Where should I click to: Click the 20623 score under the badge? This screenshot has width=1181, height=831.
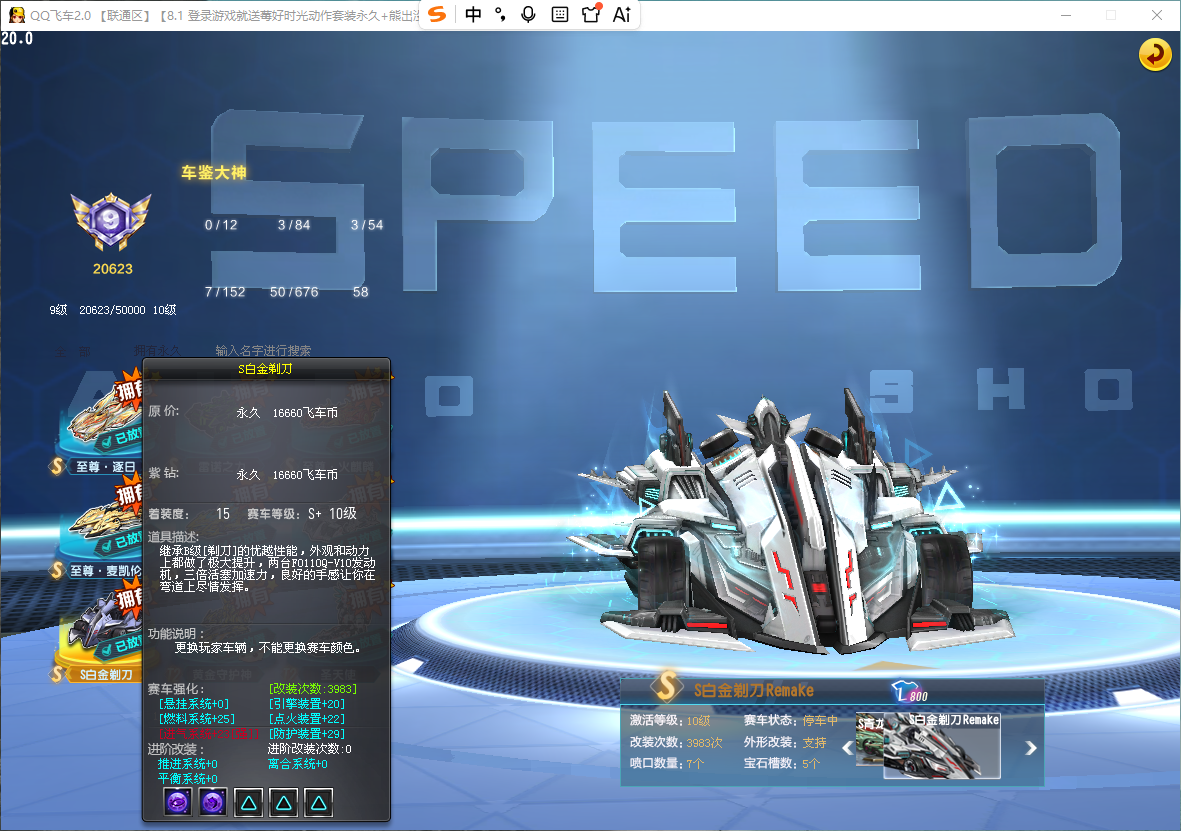pyautogui.click(x=113, y=269)
